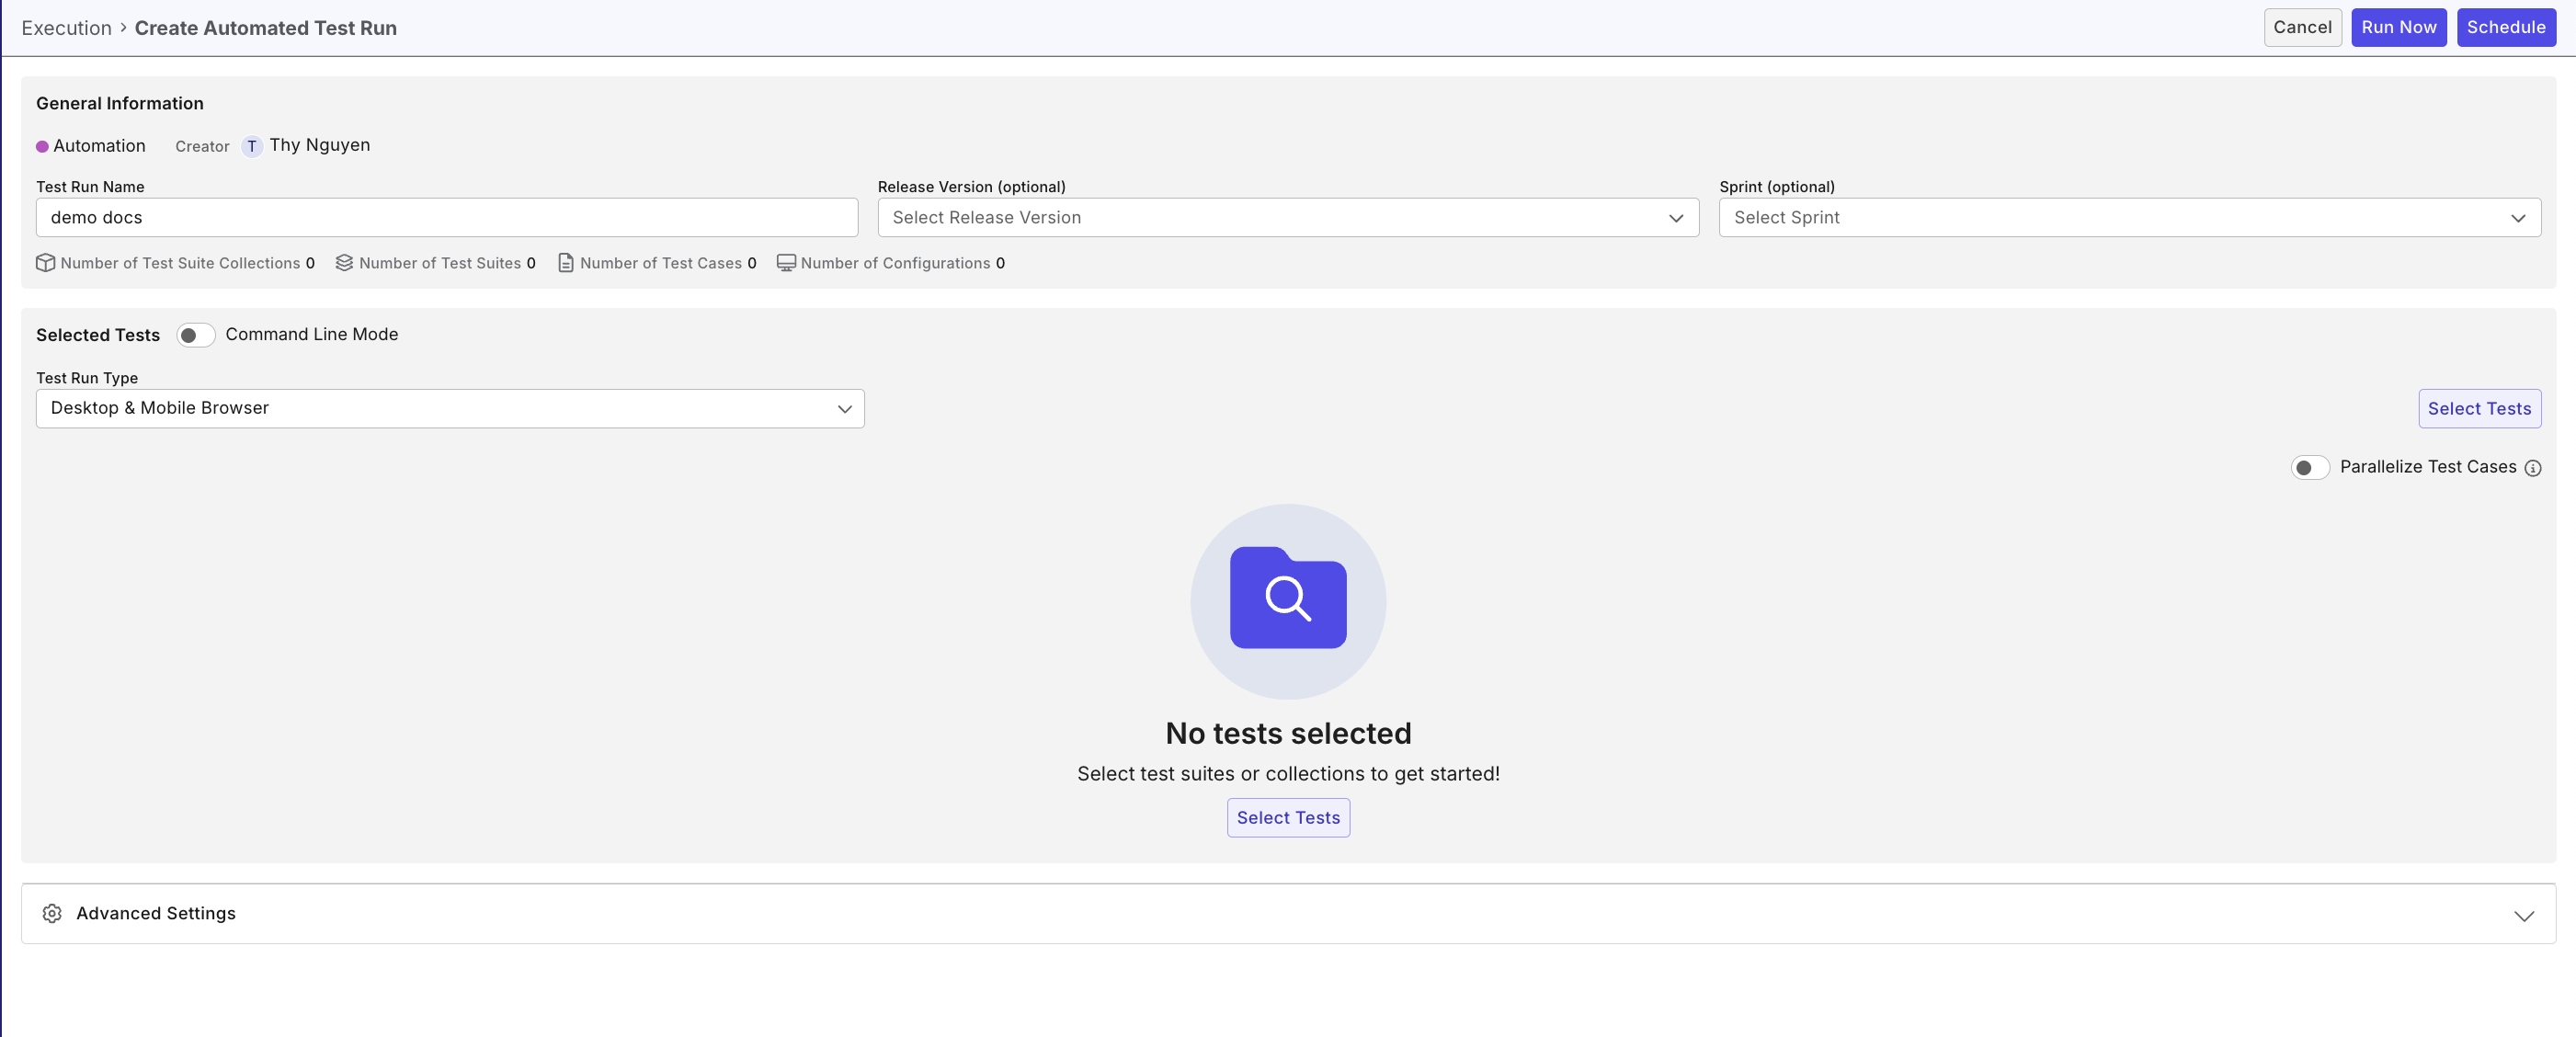The height and width of the screenshot is (1037, 2576).
Task: Open the Test Run Type dropdown
Action: [449, 408]
